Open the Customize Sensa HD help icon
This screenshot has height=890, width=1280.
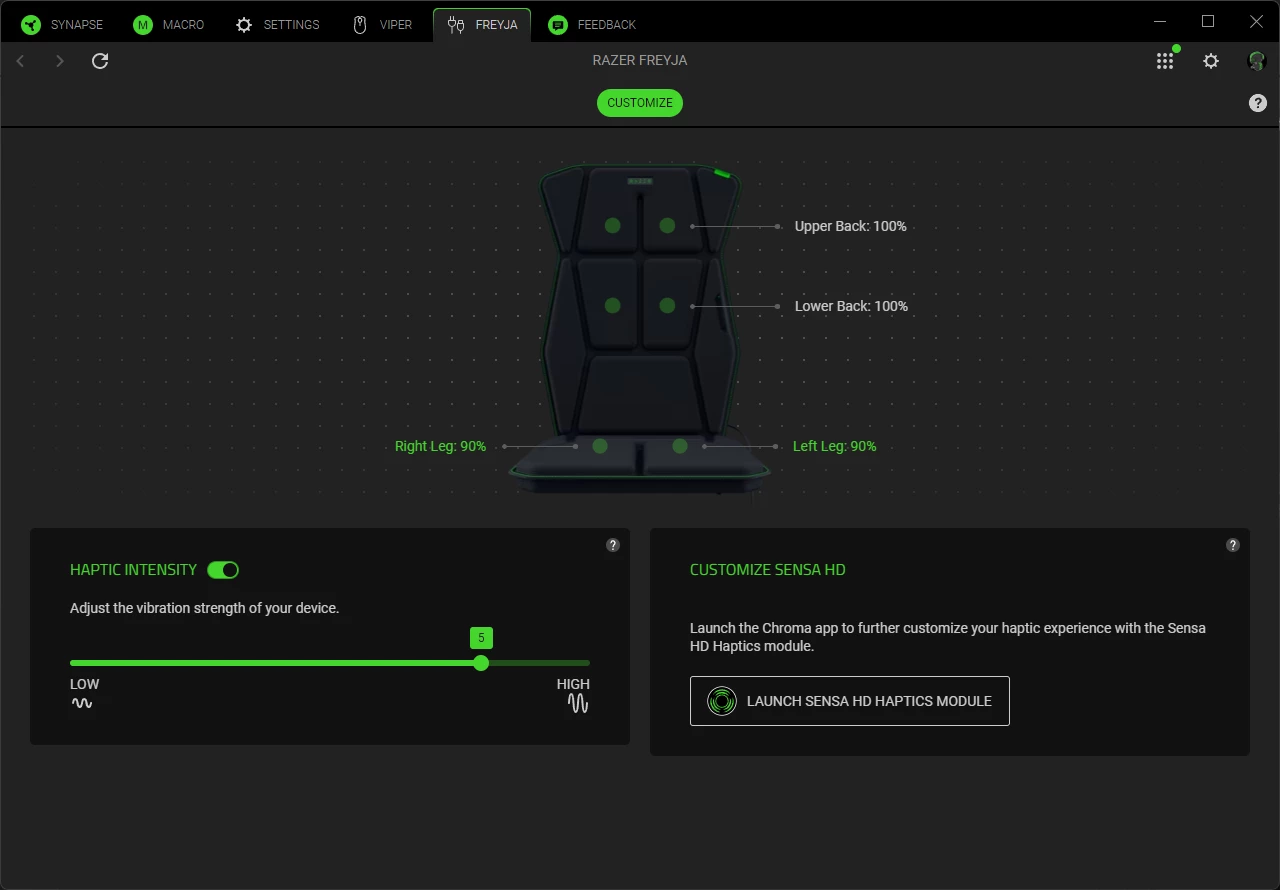point(1233,545)
